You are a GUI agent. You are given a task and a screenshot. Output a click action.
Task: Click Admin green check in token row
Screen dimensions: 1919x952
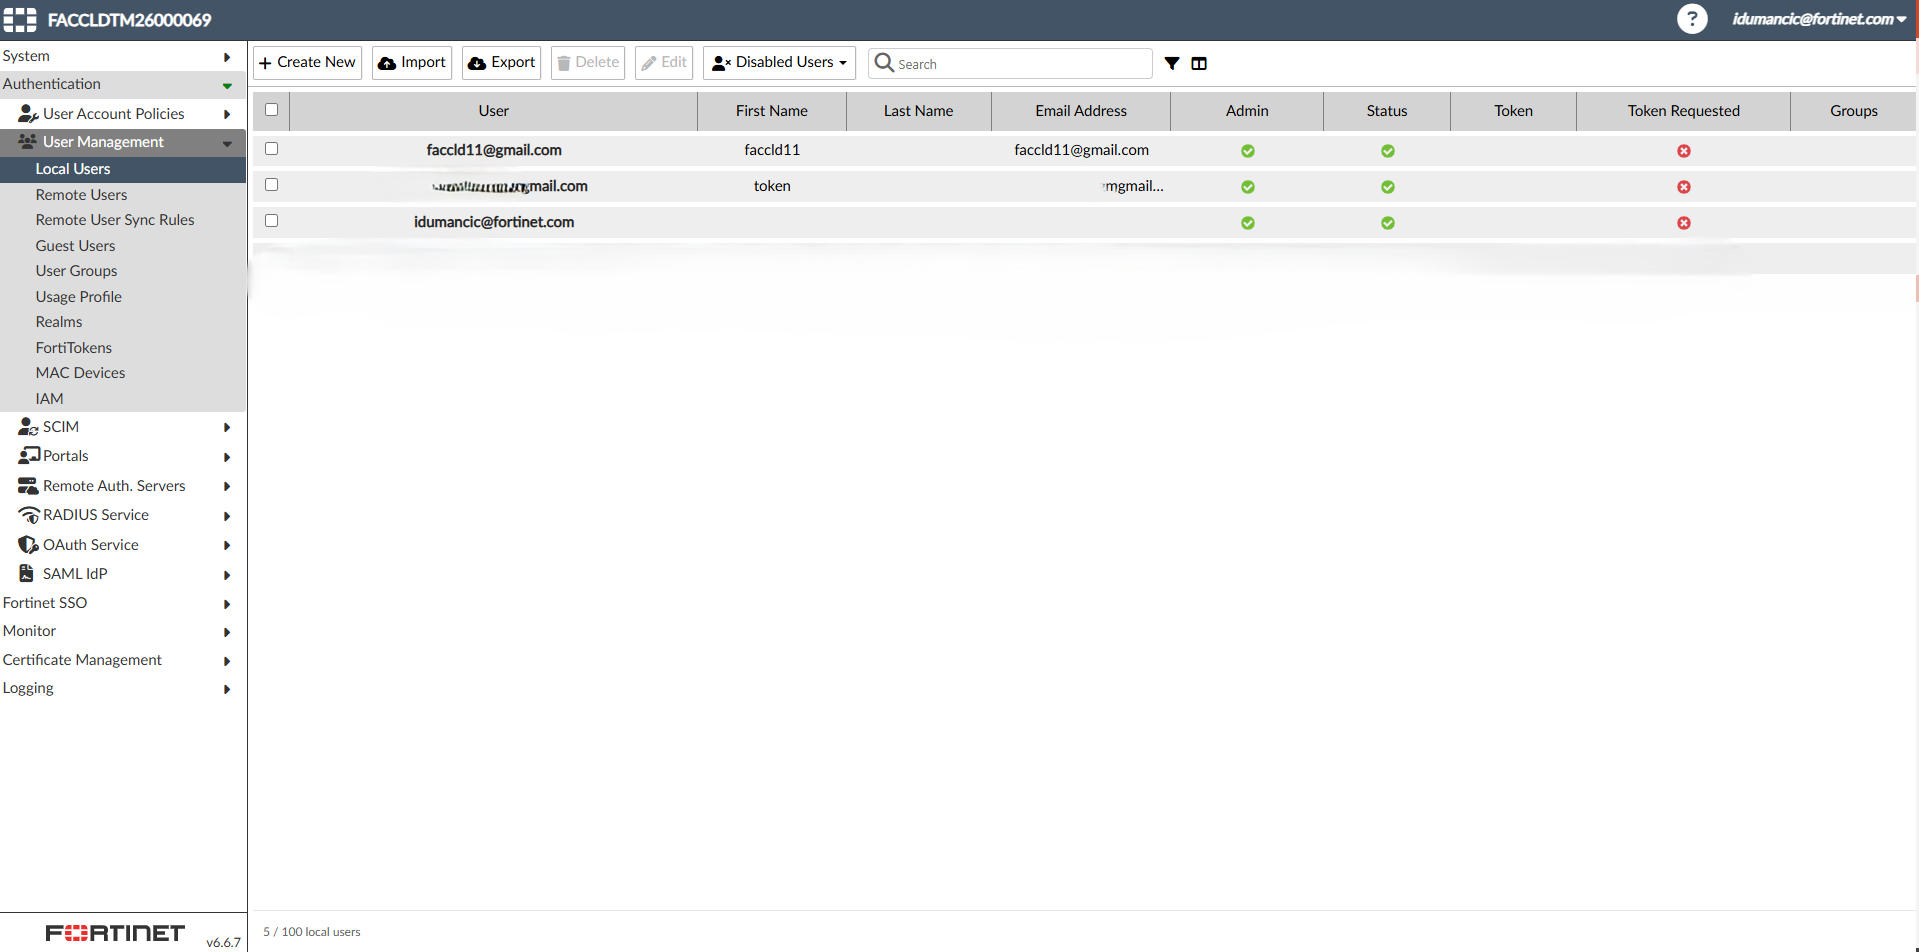point(1248,187)
